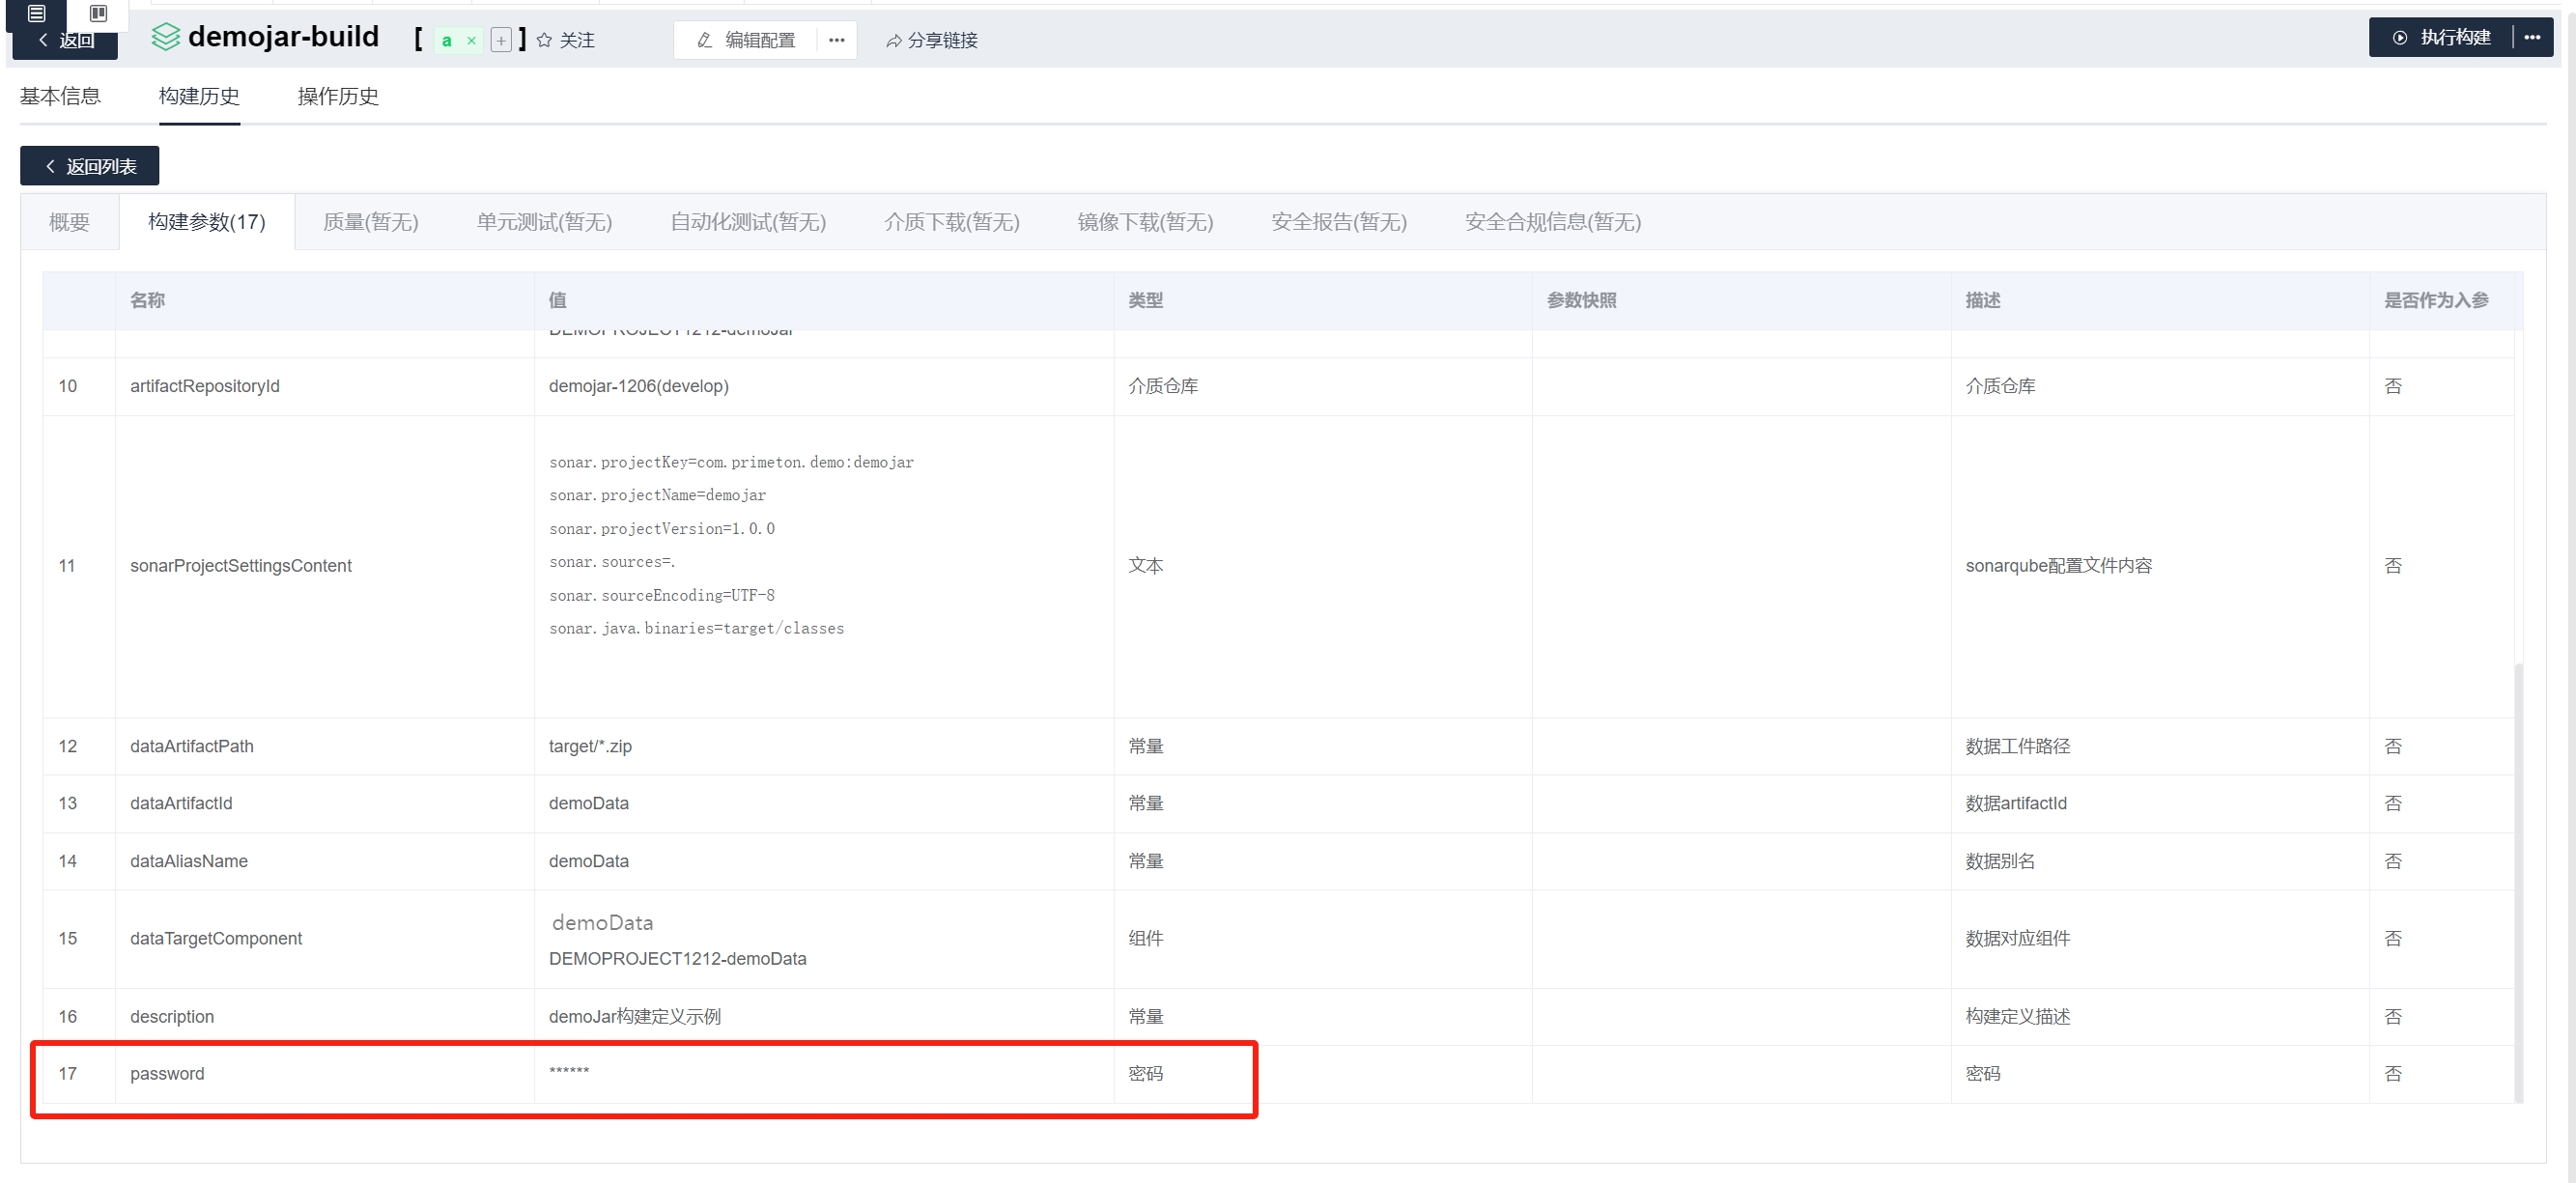Screen dimensions: 2576x1183
Task: Remove the green 'a' tag
Action: [x=471, y=41]
